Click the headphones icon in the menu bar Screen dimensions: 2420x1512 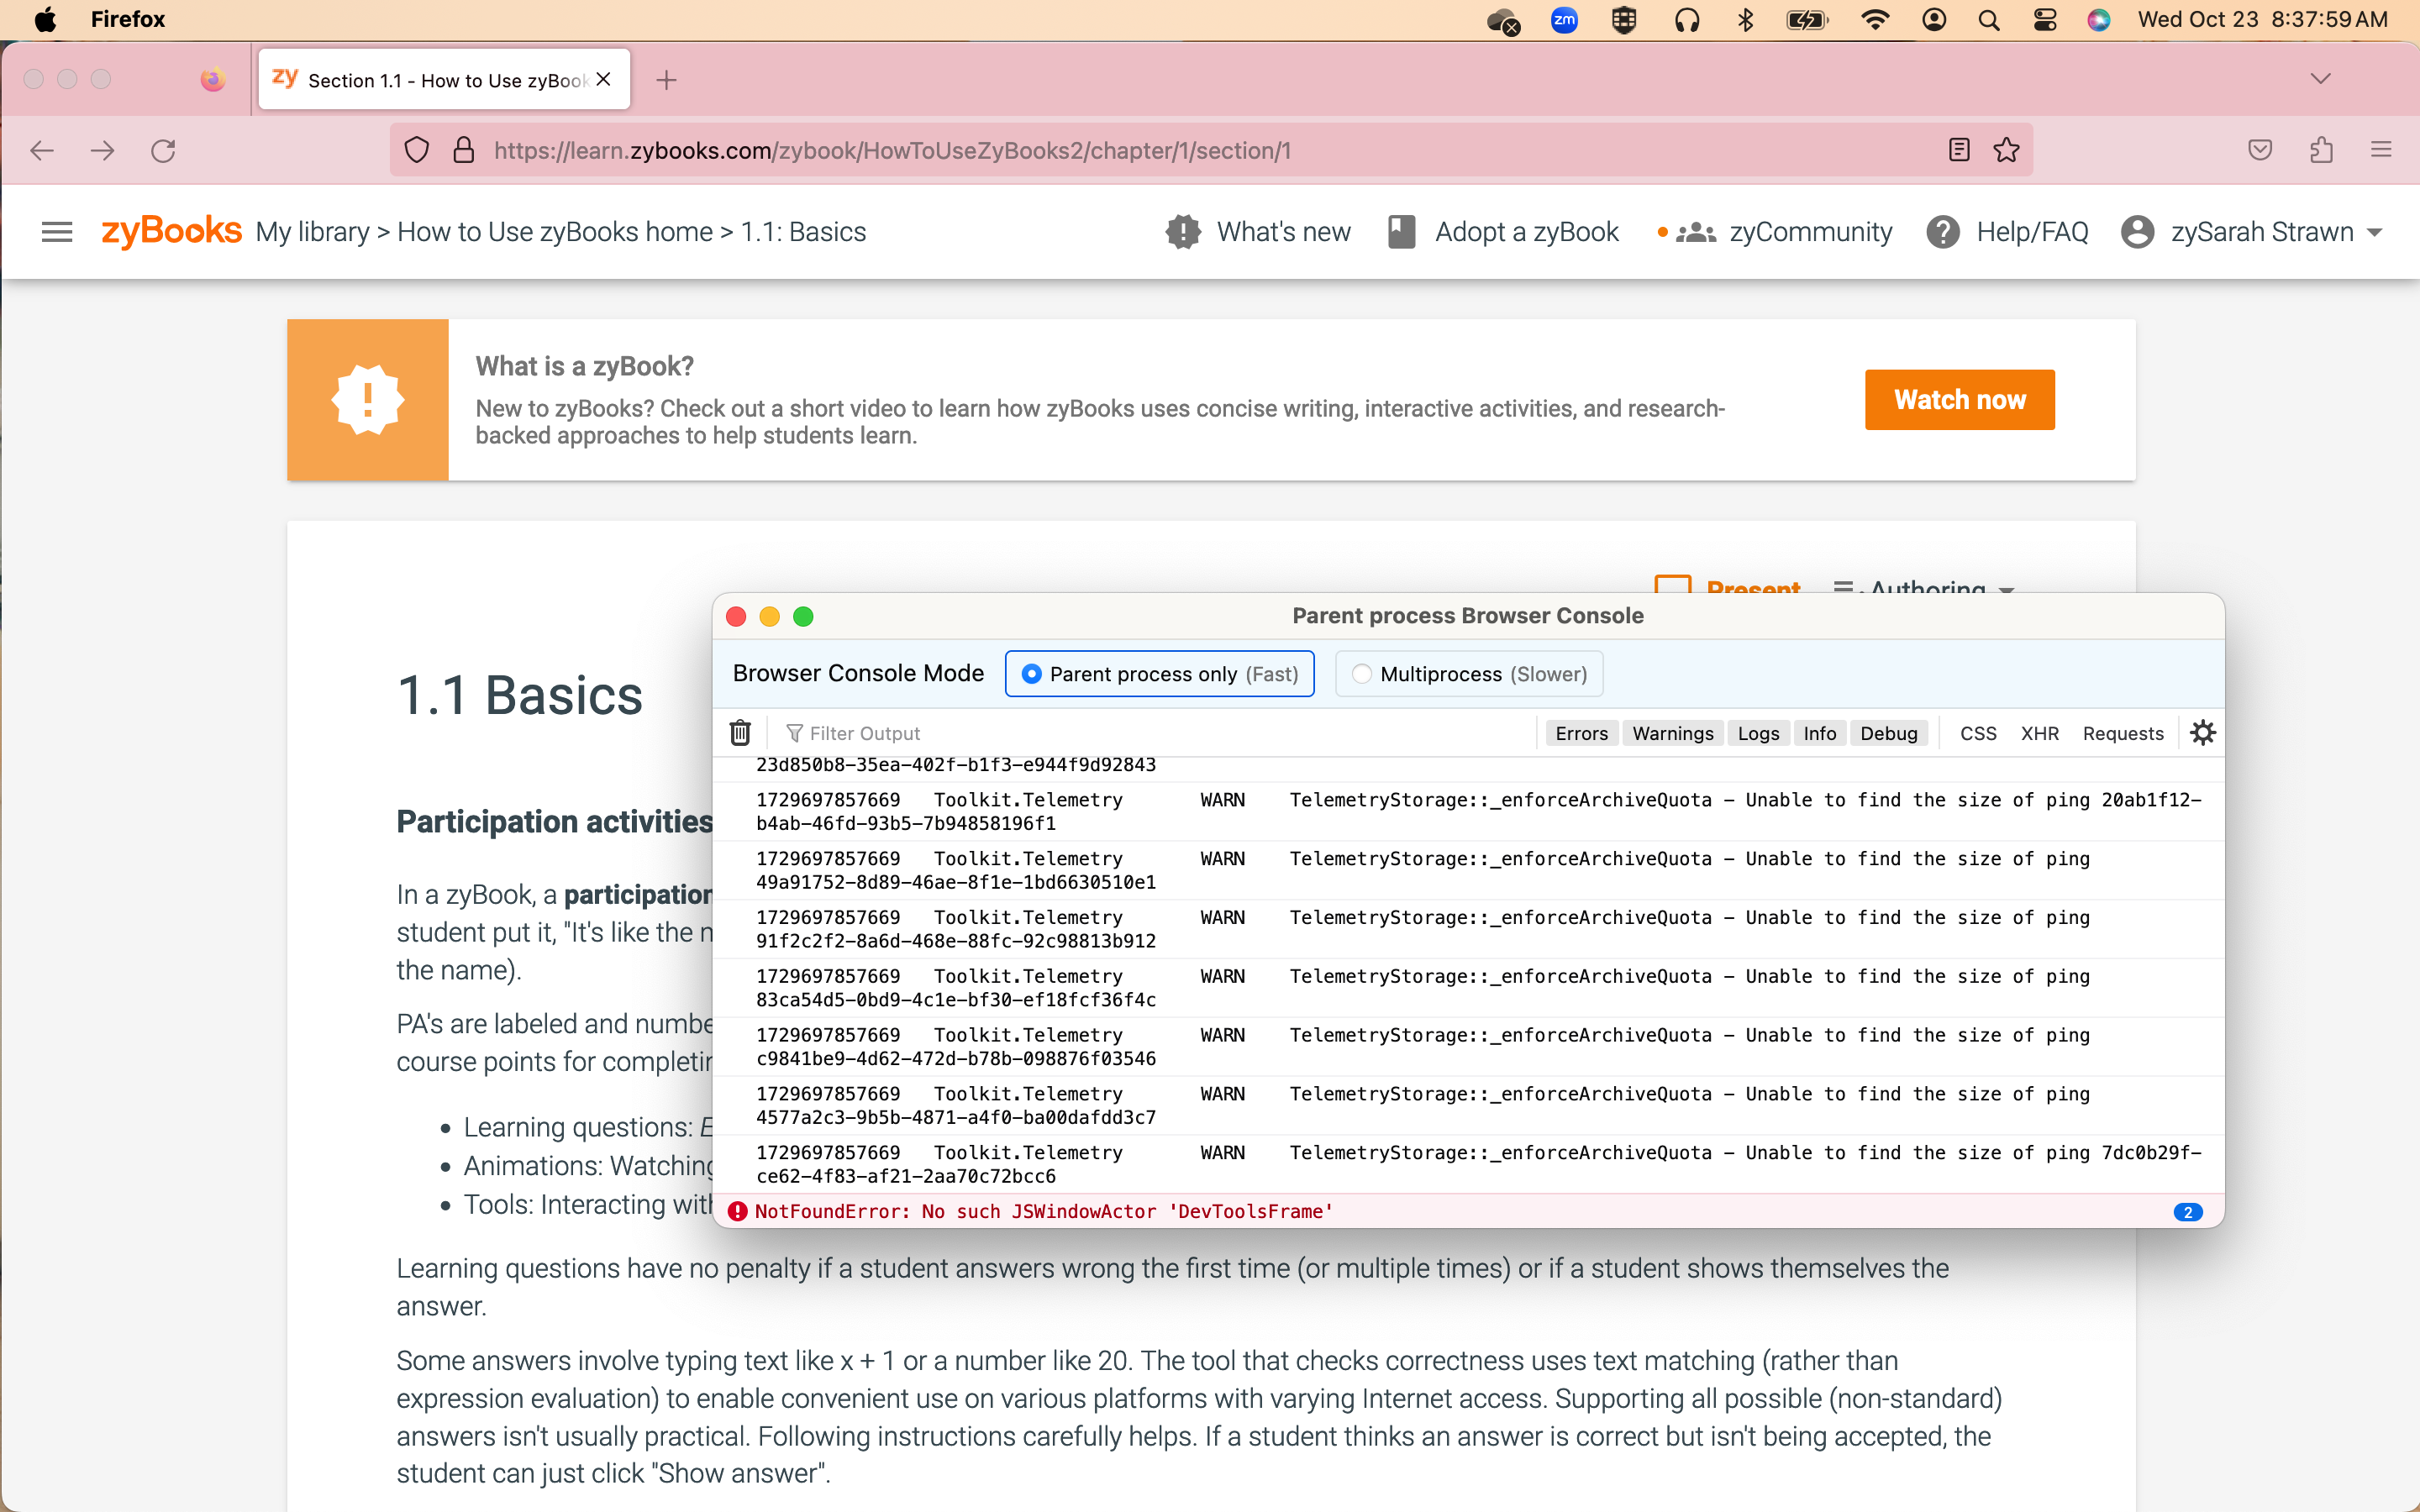(x=1687, y=20)
